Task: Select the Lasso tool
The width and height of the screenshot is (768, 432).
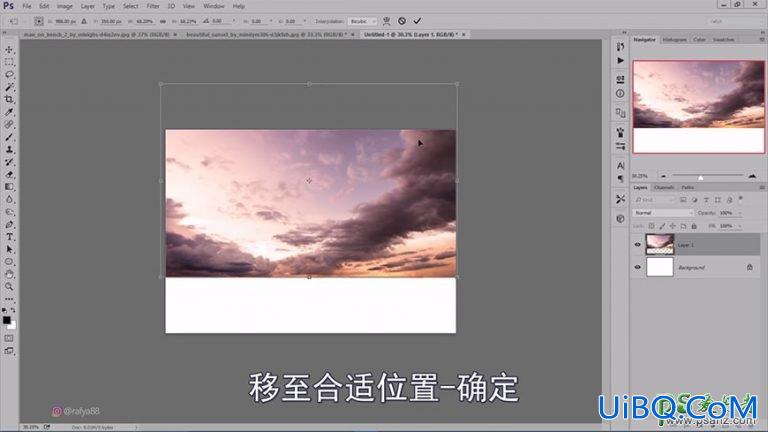Action: click(9, 74)
